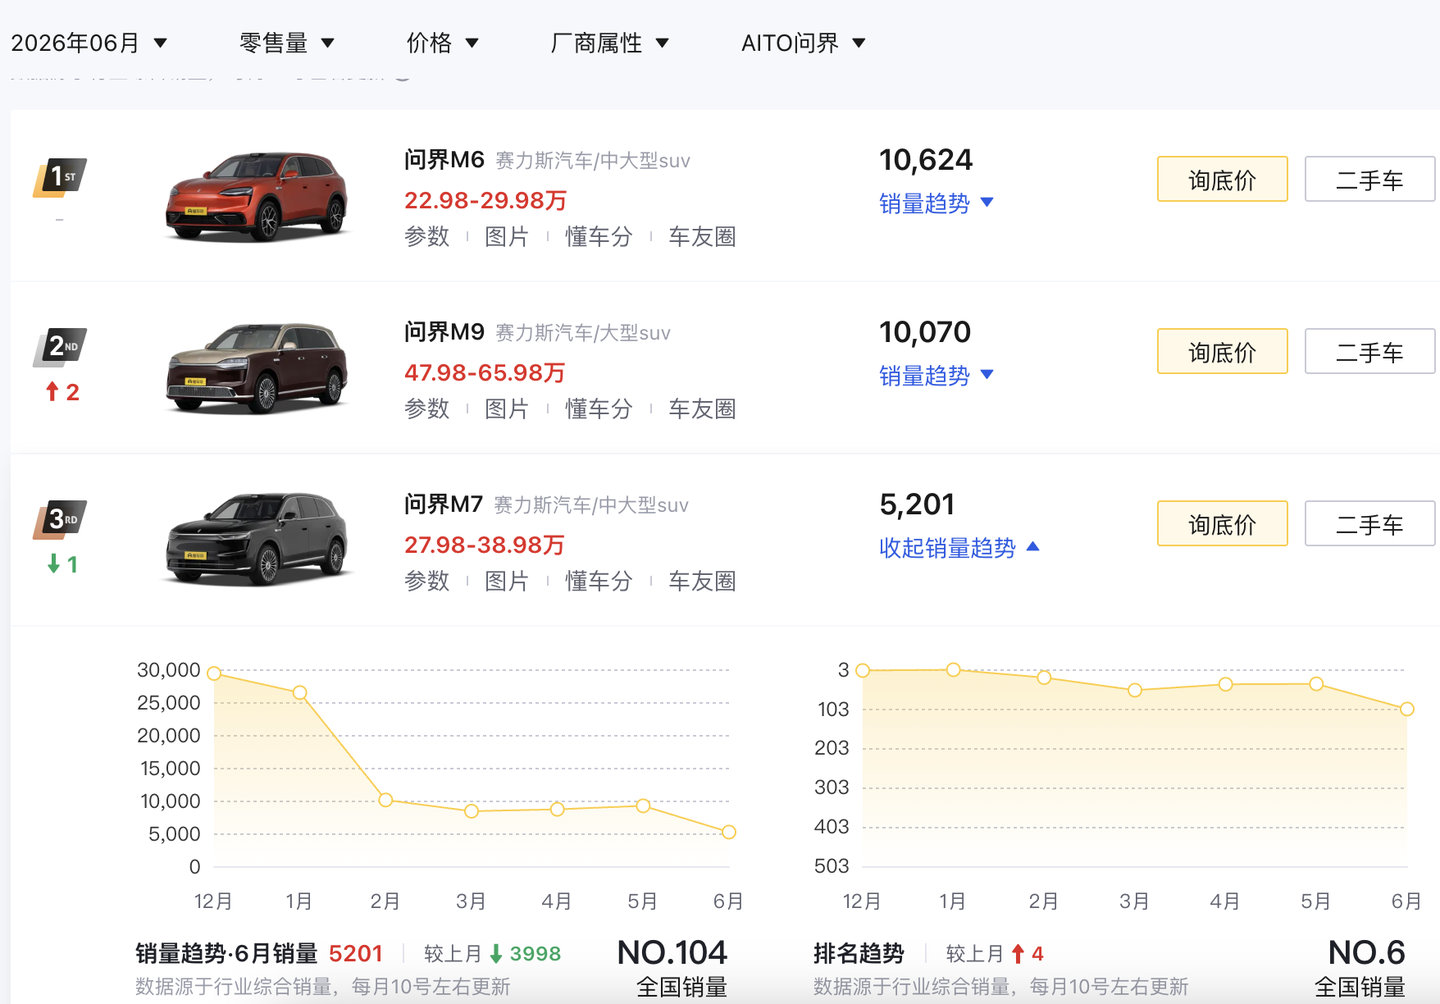Viewport: 1440px width, 1004px height.
Task: Click the red up-arrow rank change 2
Action: pyautogui.click(x=62, y=392)
